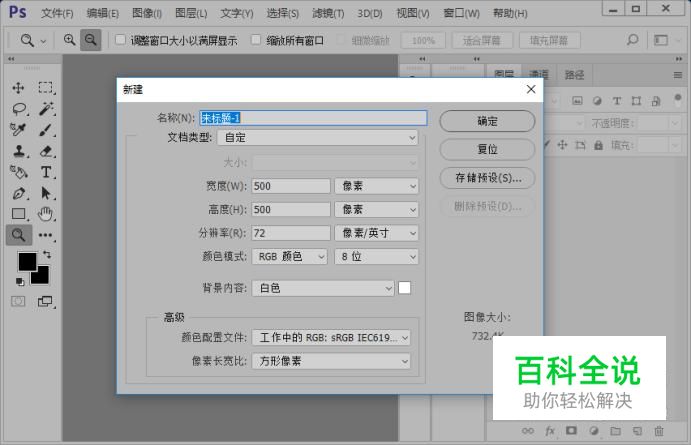Click the foreground color swatch
691x445 pixels.
click(x=27, y=260)
